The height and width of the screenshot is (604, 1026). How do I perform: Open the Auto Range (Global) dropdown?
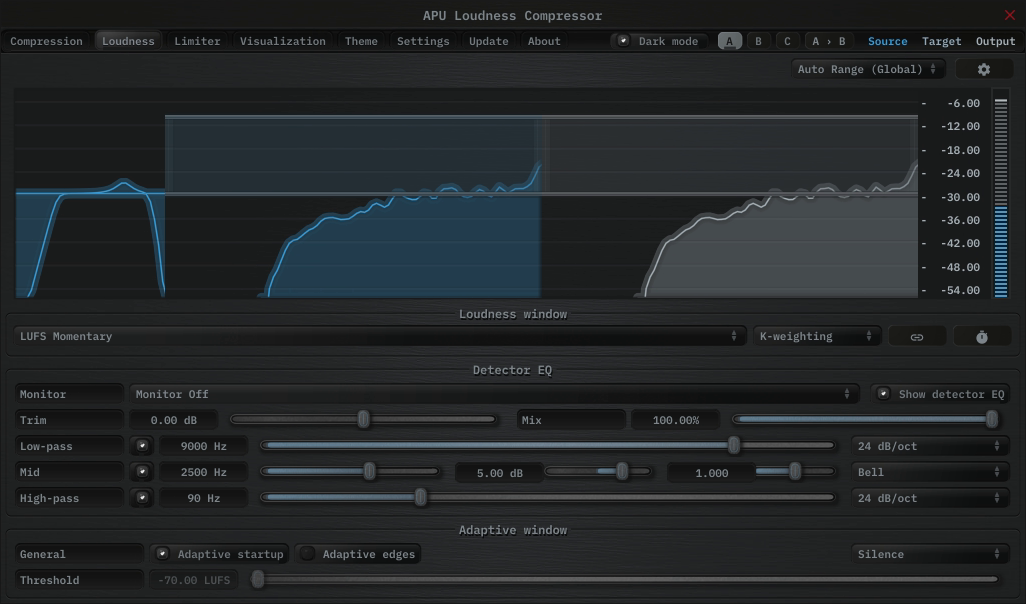868,68
